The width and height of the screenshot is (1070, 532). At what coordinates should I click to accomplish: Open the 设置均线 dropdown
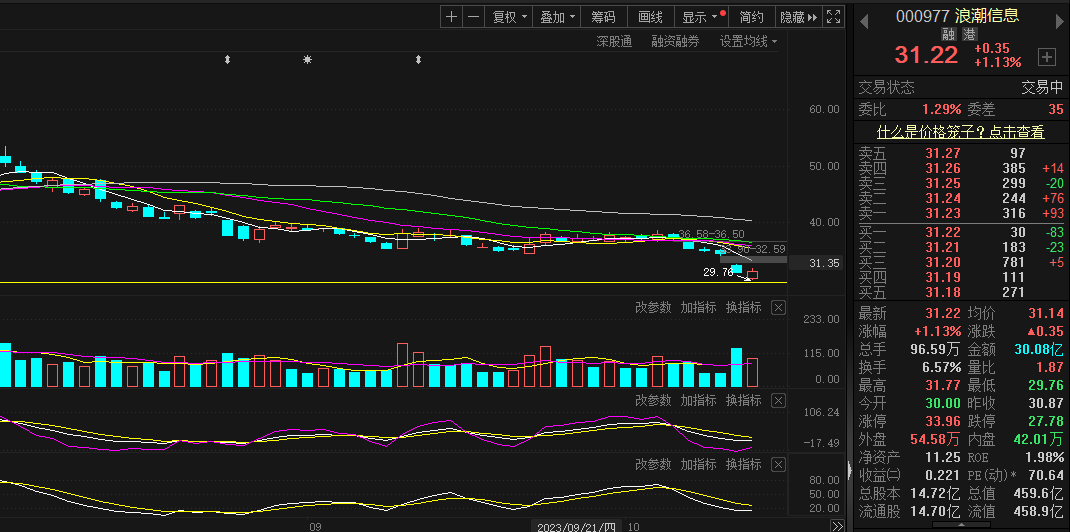click(x=749, y=41)
